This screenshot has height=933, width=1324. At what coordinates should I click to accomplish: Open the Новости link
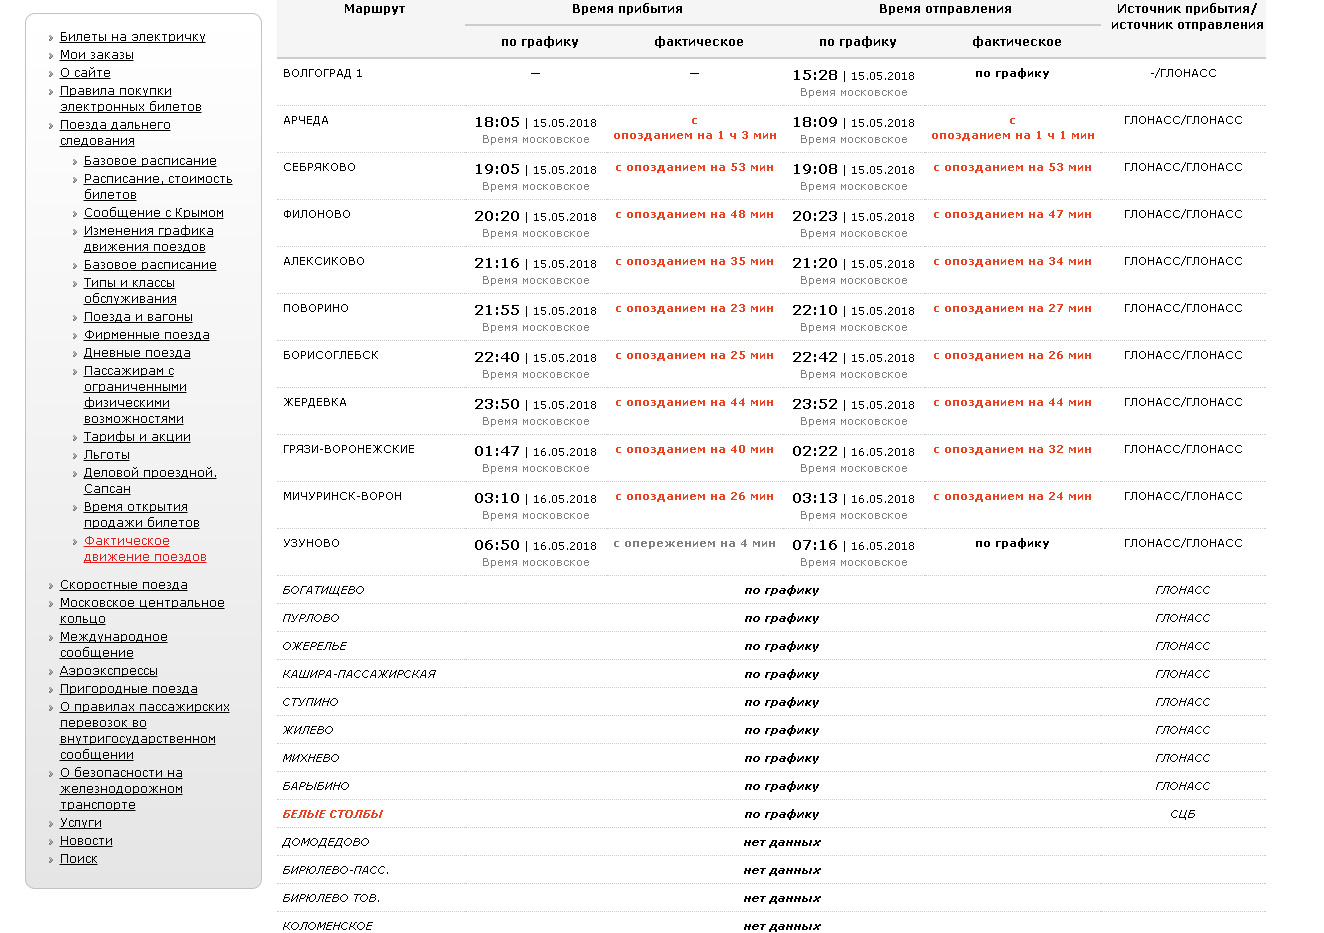click(86, 841)
